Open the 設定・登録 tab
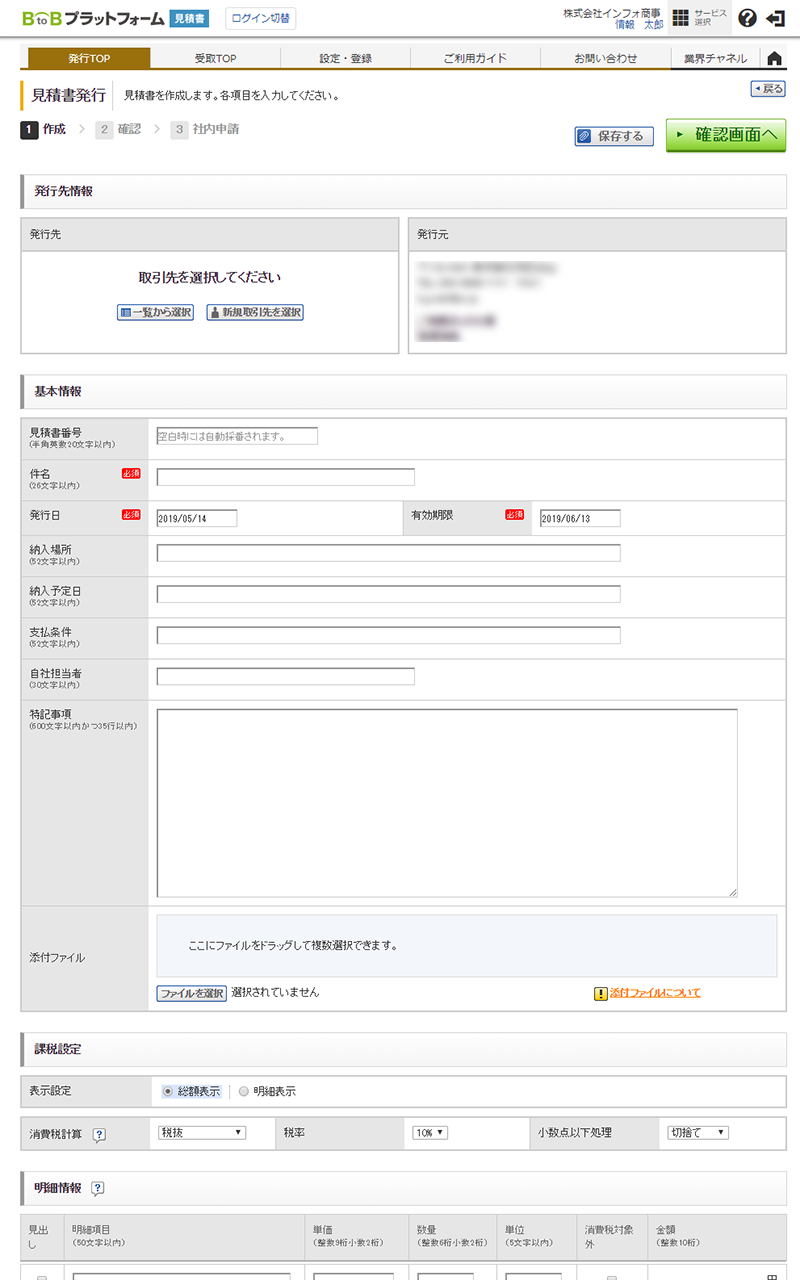The image size is (800, 1280). click(345, 58)
